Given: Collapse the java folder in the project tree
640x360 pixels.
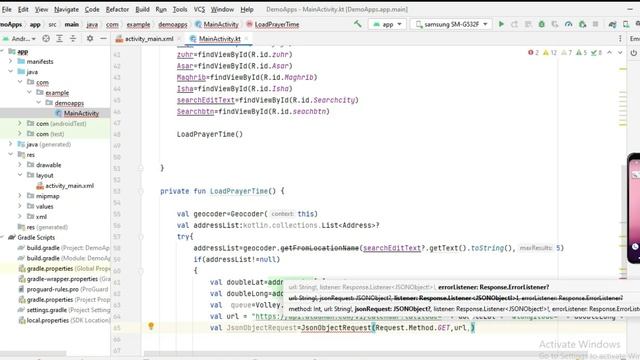Looking at the screenshot, I should point(11,71).
